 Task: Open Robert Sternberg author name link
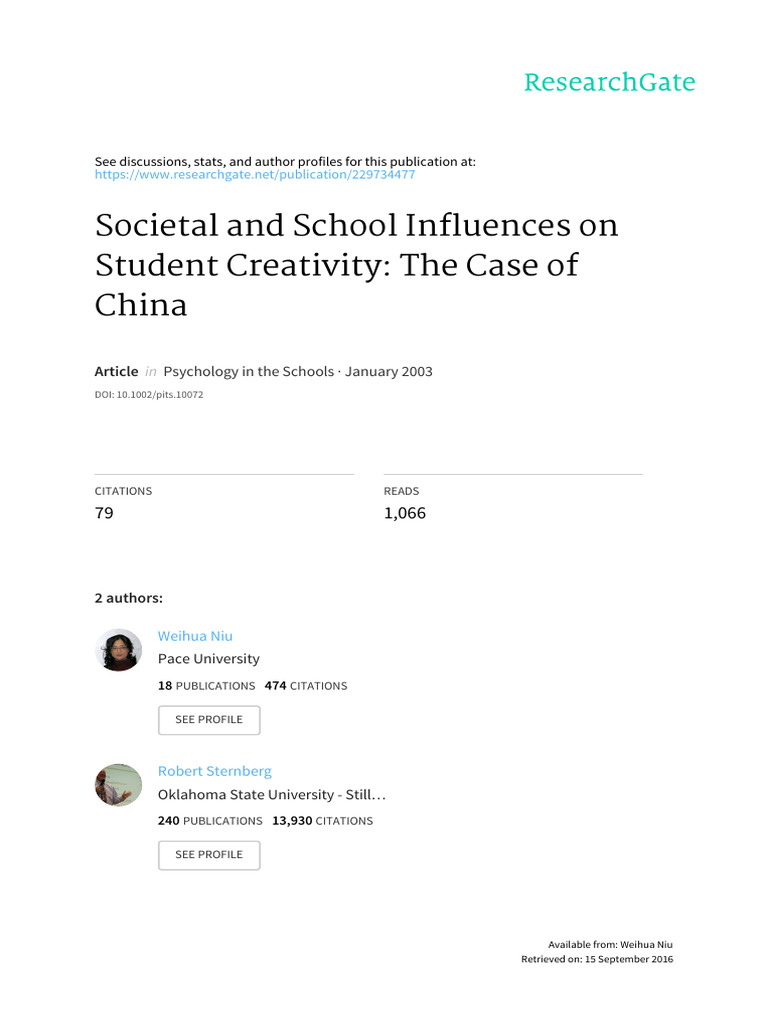215,771
